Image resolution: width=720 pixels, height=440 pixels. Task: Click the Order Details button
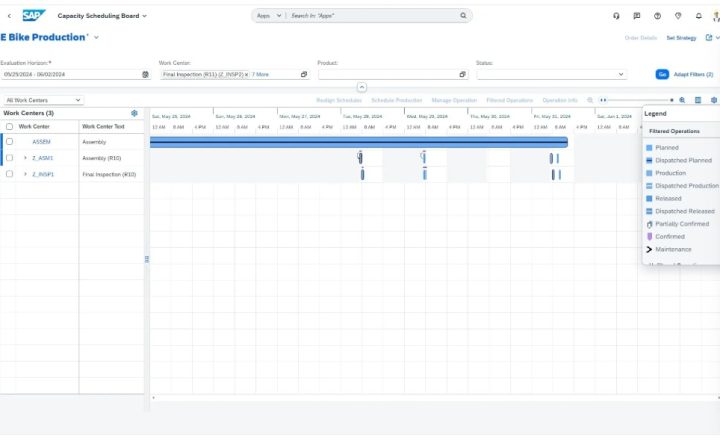(x=641, y=38)
